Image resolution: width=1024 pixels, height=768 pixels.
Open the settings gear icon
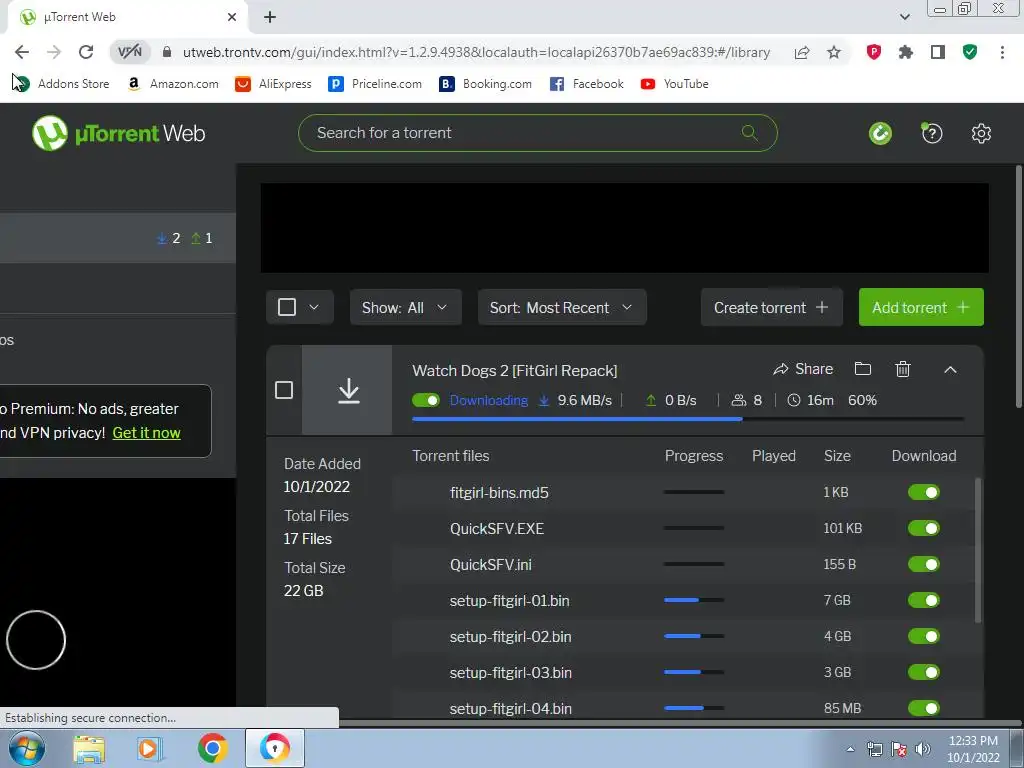pyautogui.click(x=981, y=133)
